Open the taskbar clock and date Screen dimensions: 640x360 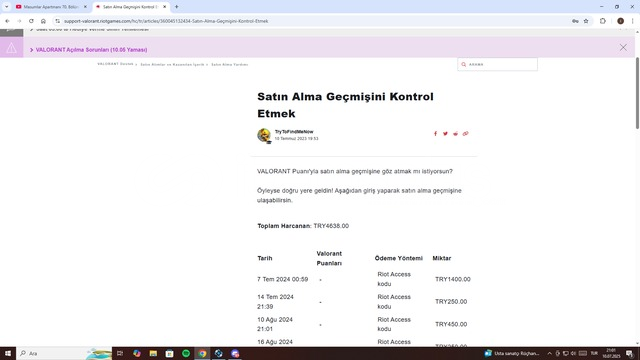pos(611,353)
